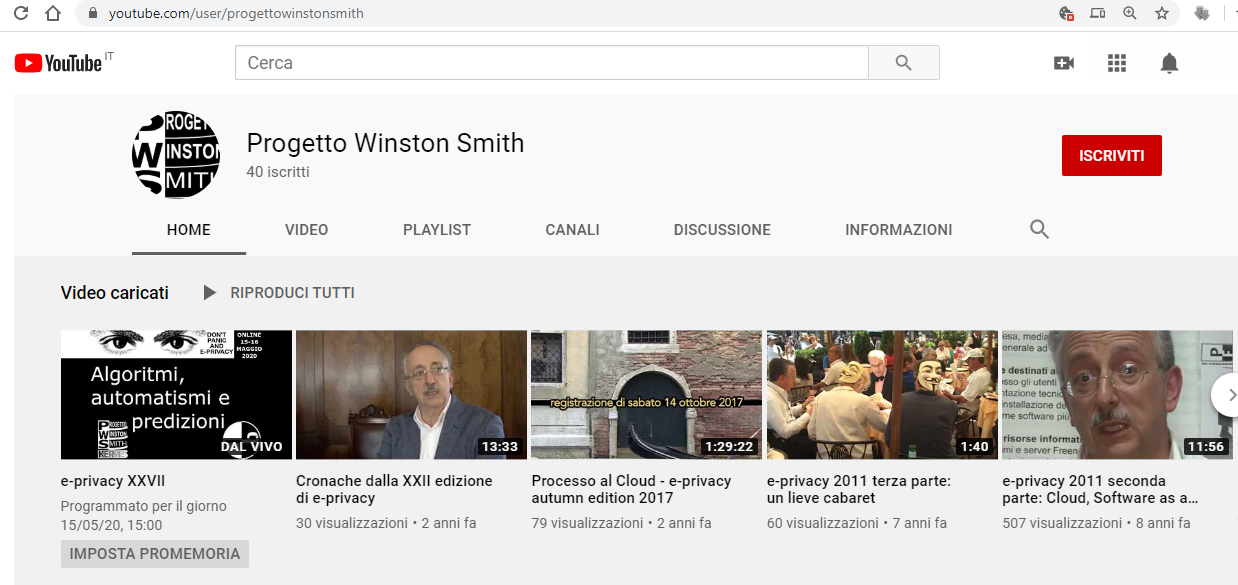Open the browser extensions puzzle icon
This screenshot has width=1238, height=585.
pos(1201,14)
